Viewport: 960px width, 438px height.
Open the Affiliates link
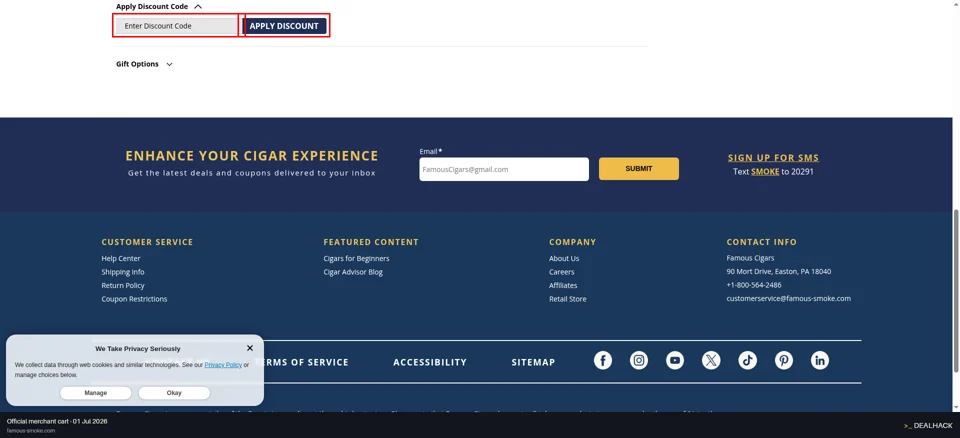pyautogui.click(x=563, y=285)
